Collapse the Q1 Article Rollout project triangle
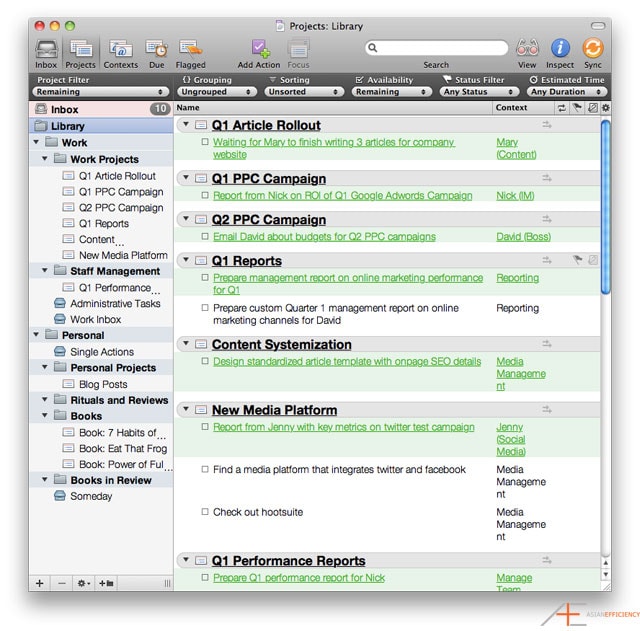The width and height of the screenshot is (640, 631). tap(186, 124)
